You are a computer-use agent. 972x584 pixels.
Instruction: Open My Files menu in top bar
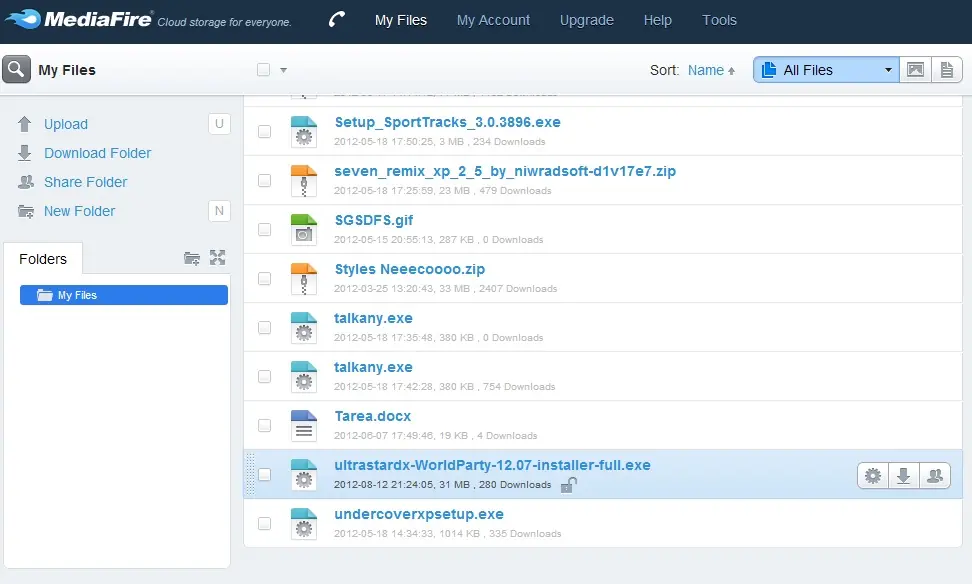tap(400, 20)
